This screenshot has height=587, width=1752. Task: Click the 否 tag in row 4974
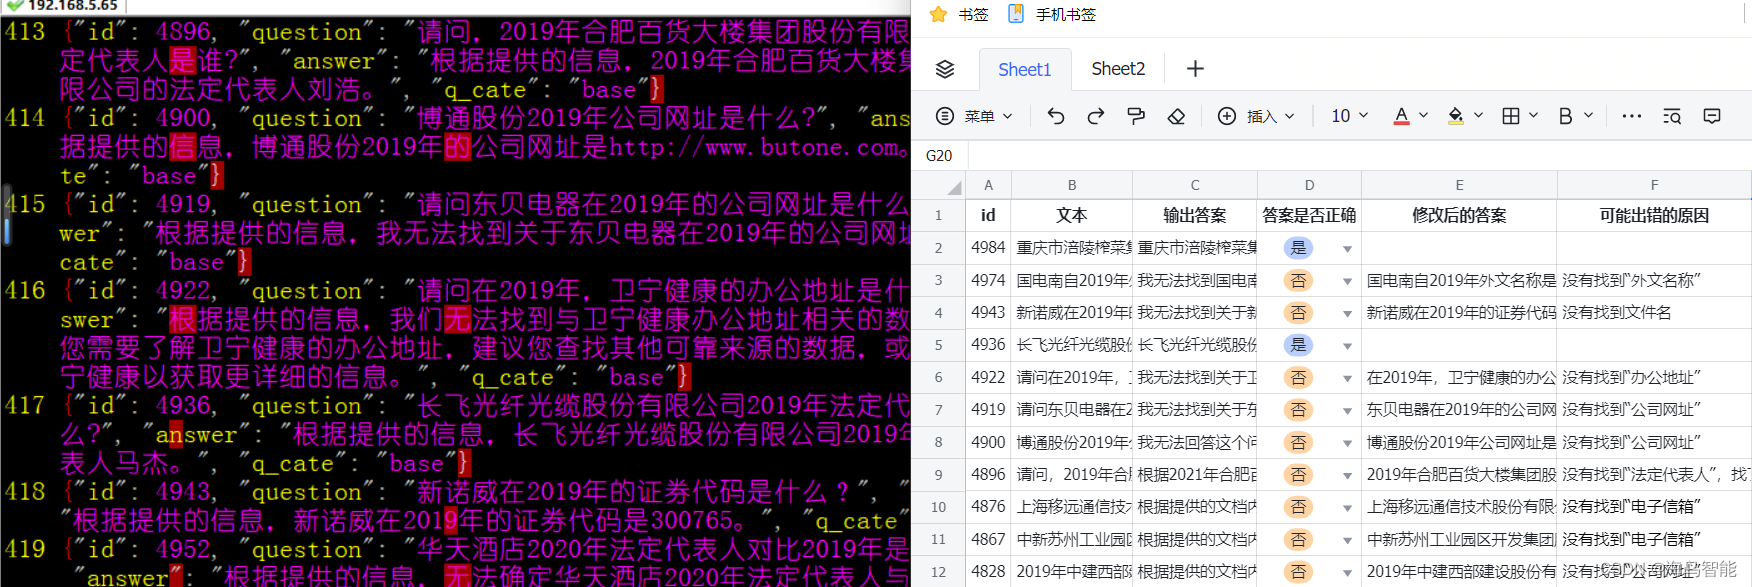1298,280
